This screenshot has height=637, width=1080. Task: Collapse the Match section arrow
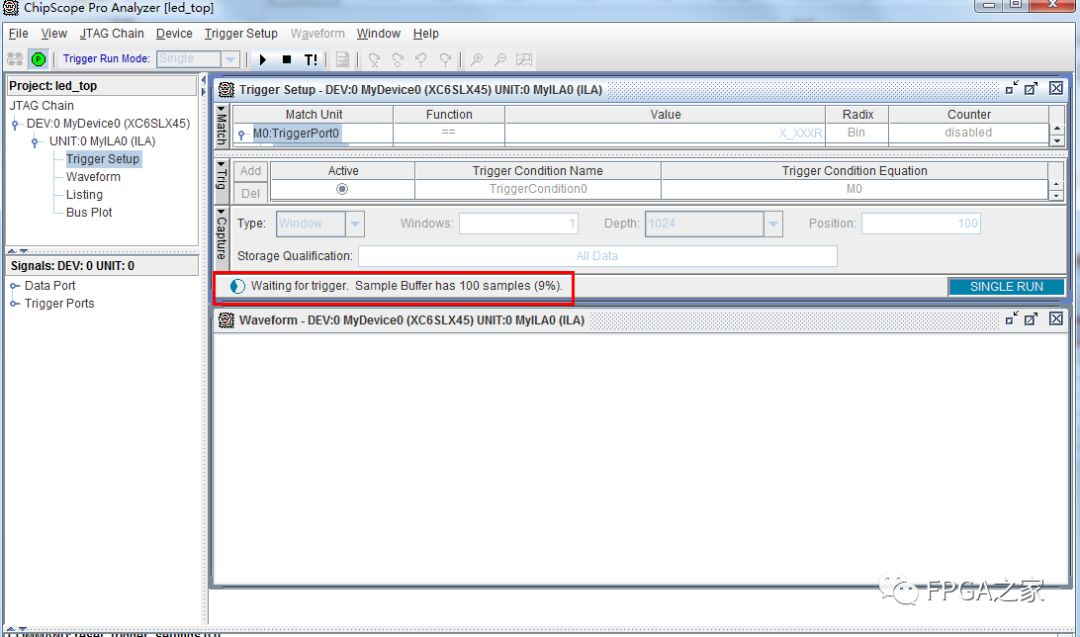pos(221,109)
